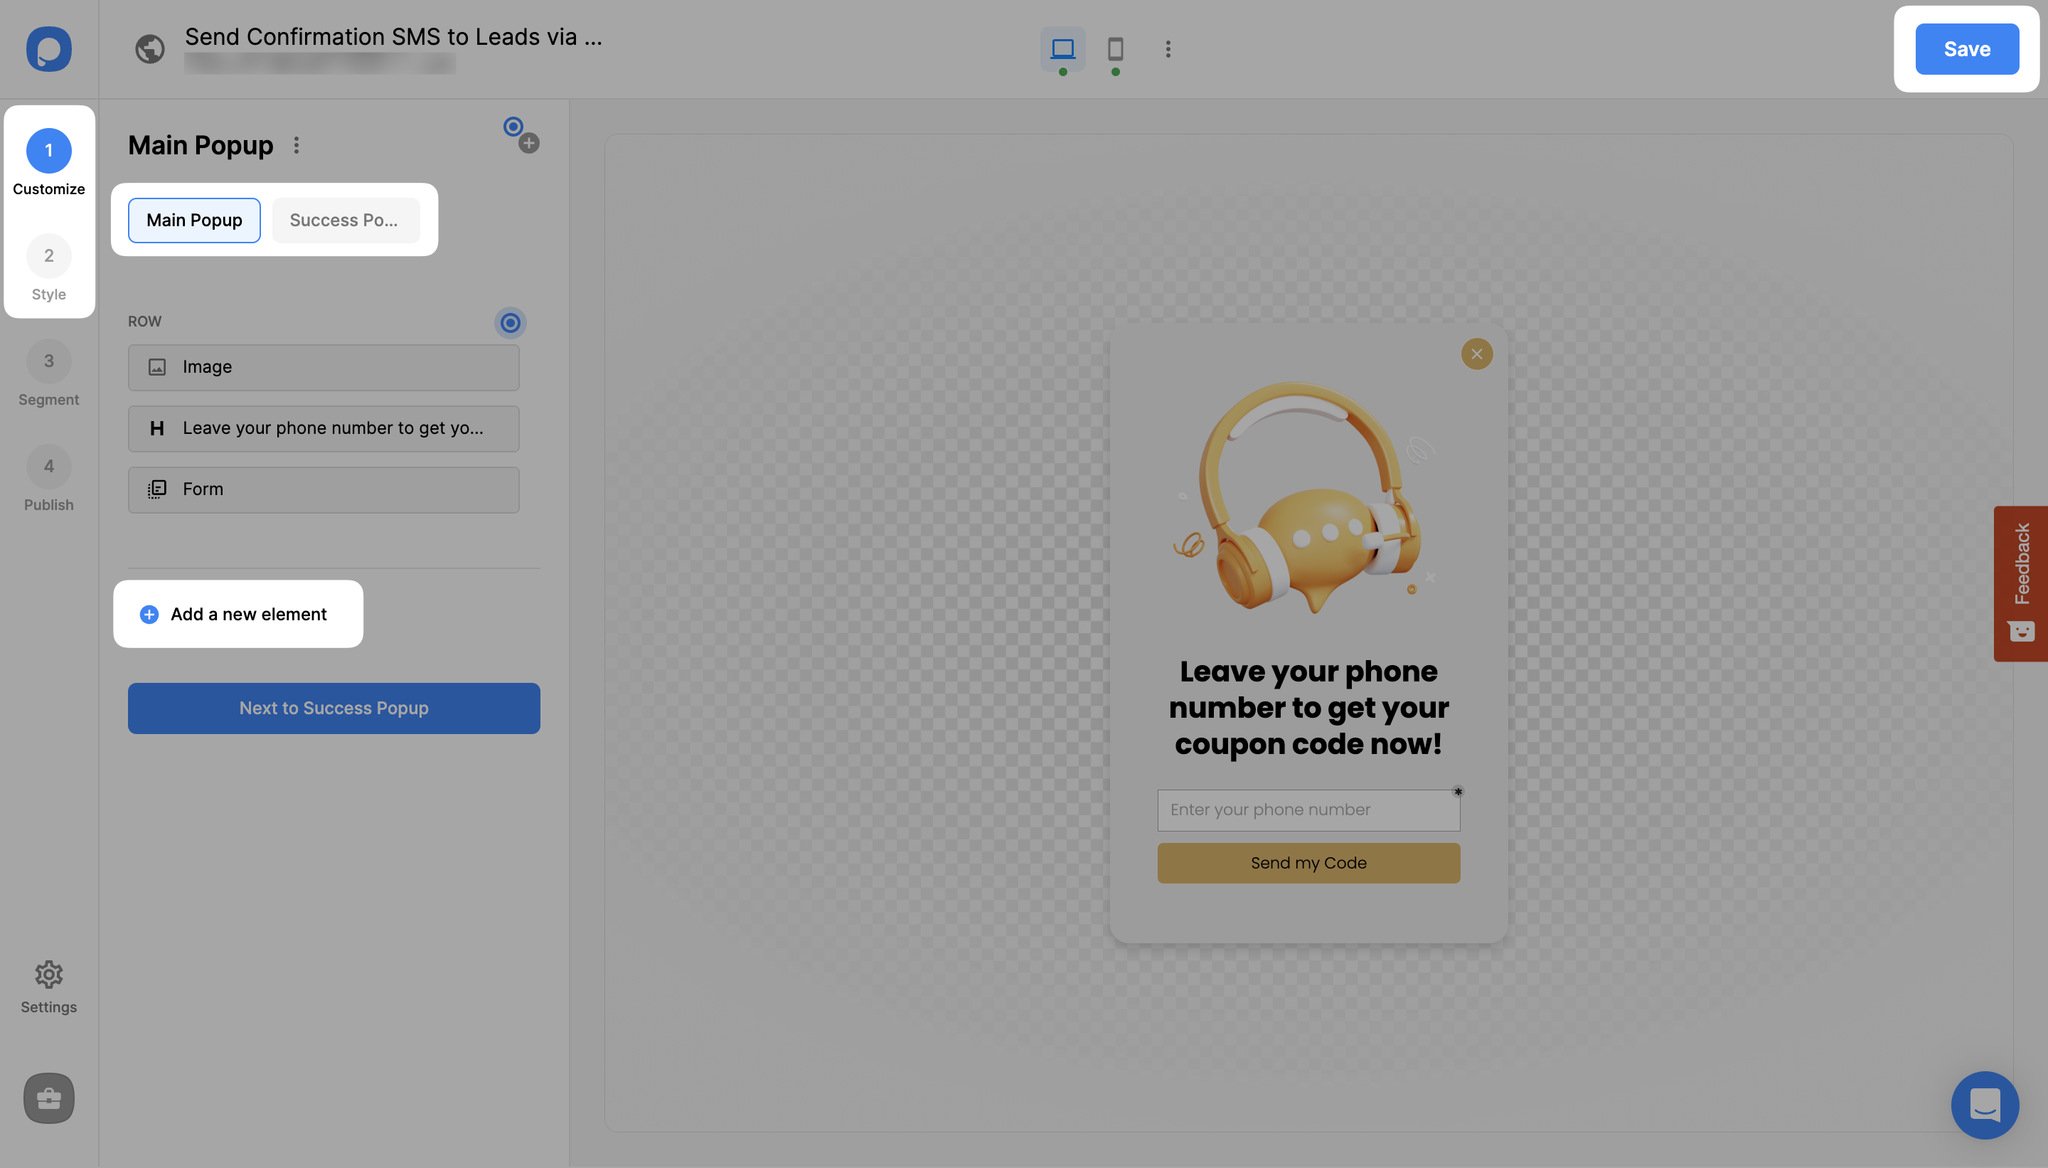Click the Image element icon
2048x1168 pixels.
(x=157, y=367)
